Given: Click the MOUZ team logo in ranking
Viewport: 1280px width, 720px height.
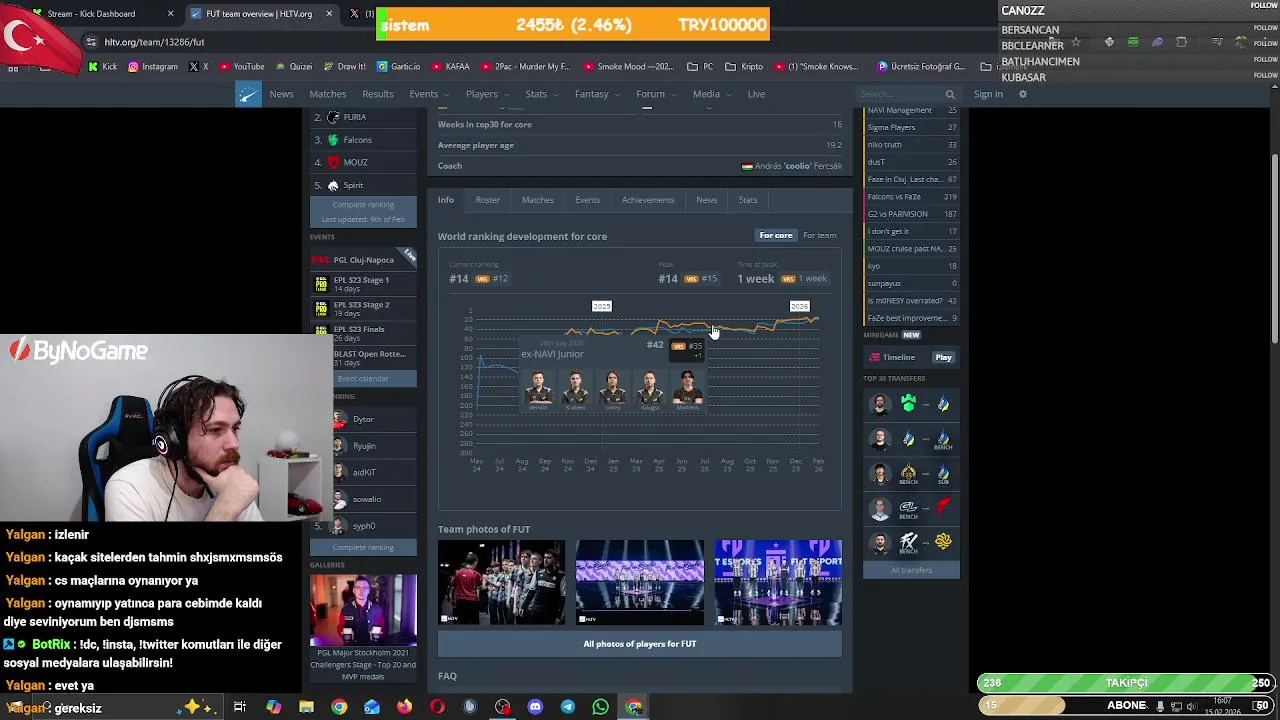Looking at the screenshot, I should pyautogui.click(x=333, y=162).
